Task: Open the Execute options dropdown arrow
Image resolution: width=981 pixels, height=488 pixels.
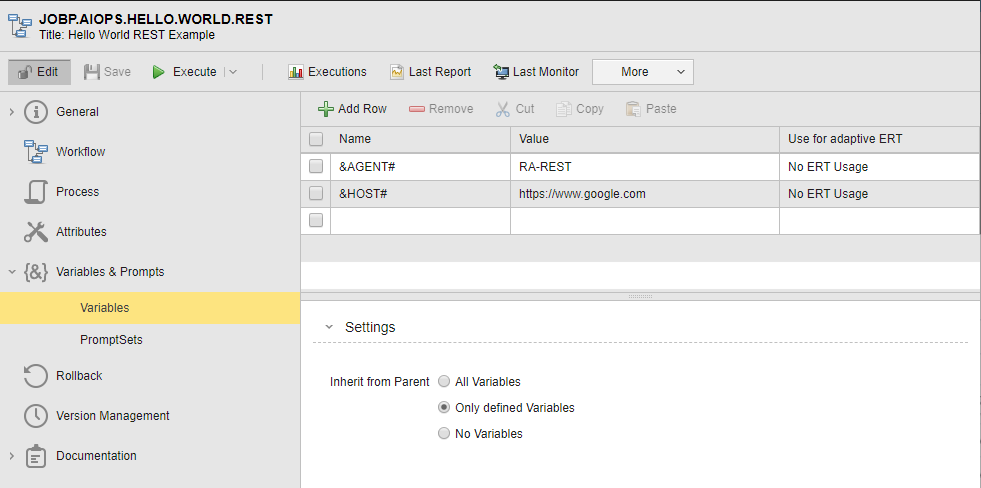Action: coord(233,72)
